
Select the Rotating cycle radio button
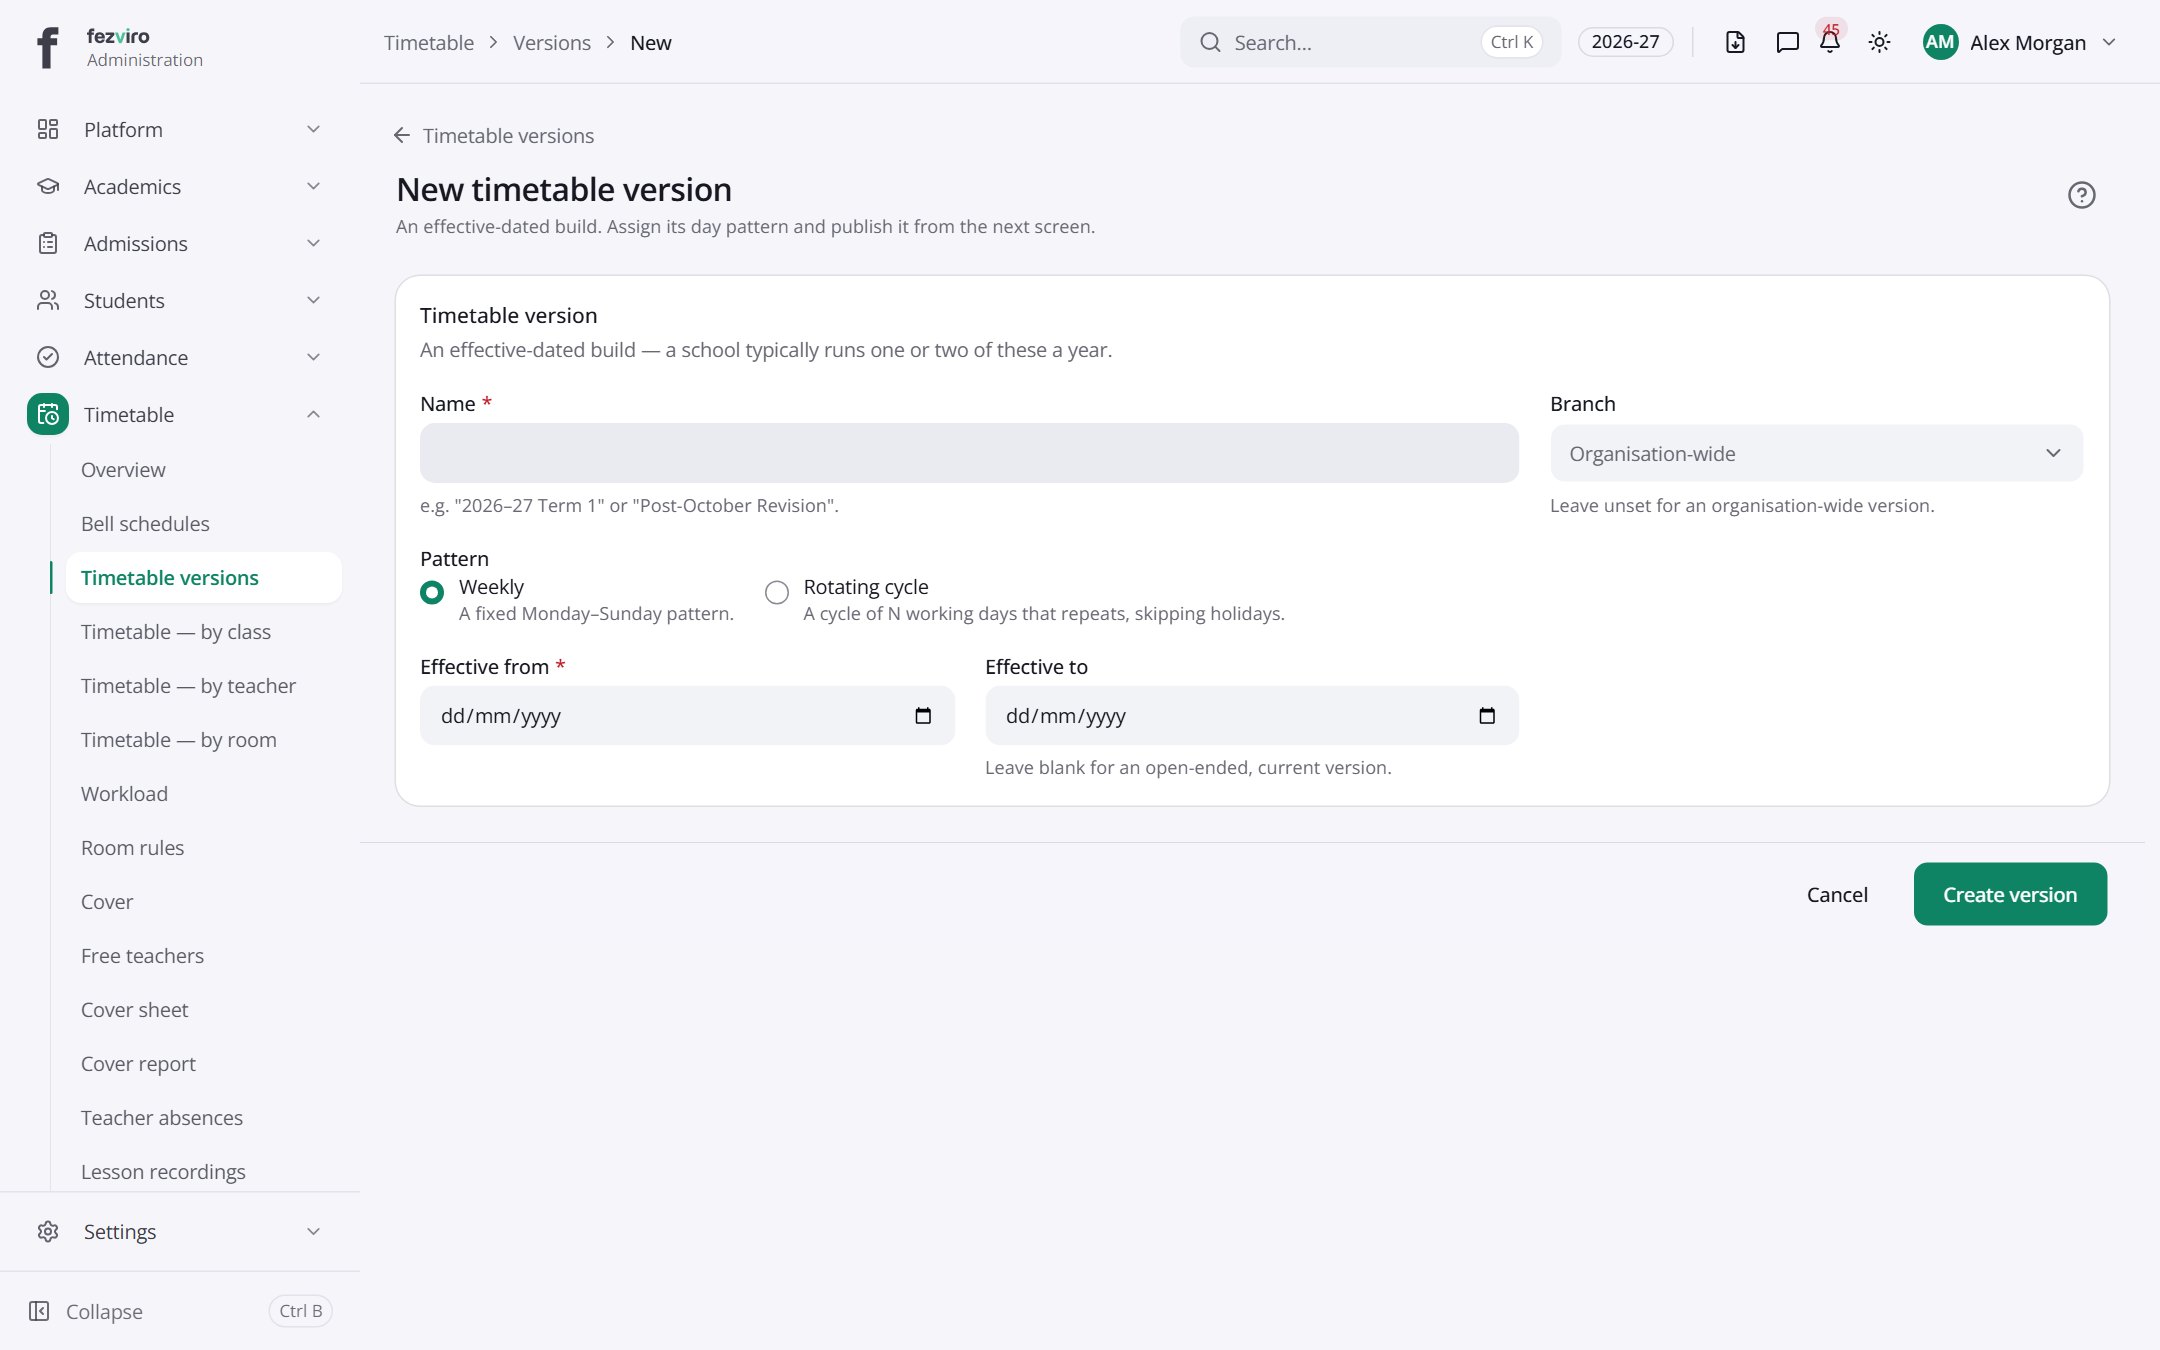pos(777,592)
